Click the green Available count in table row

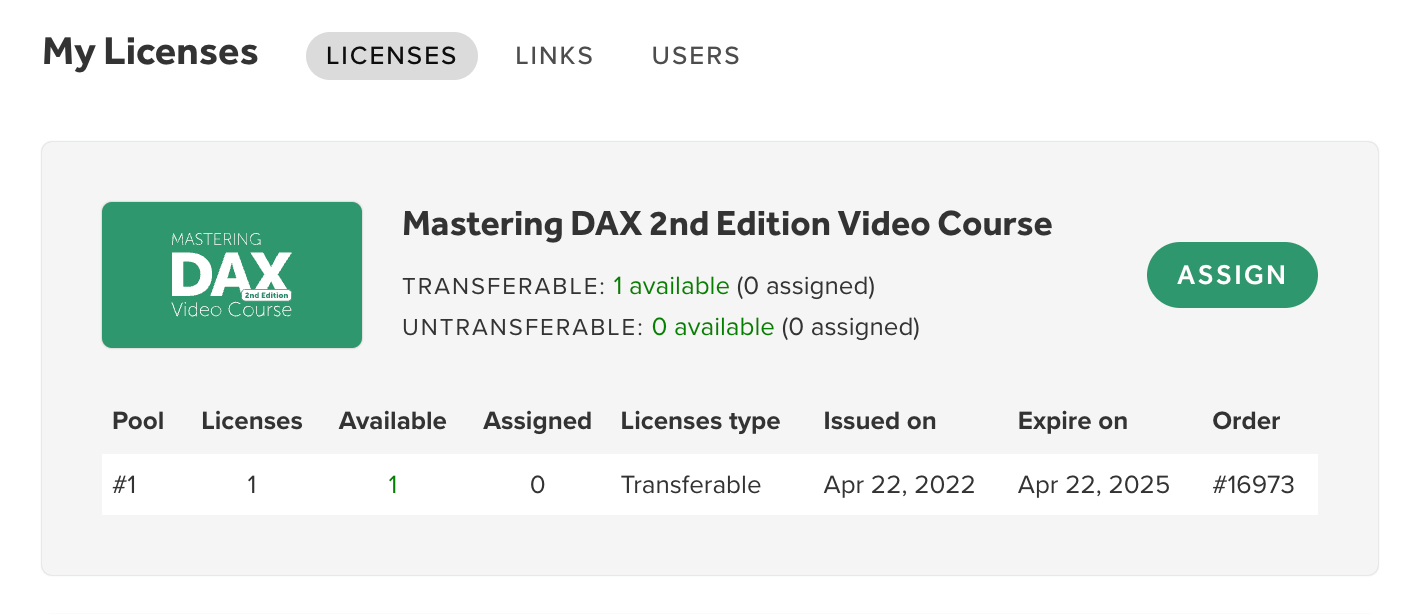[393, 485]
